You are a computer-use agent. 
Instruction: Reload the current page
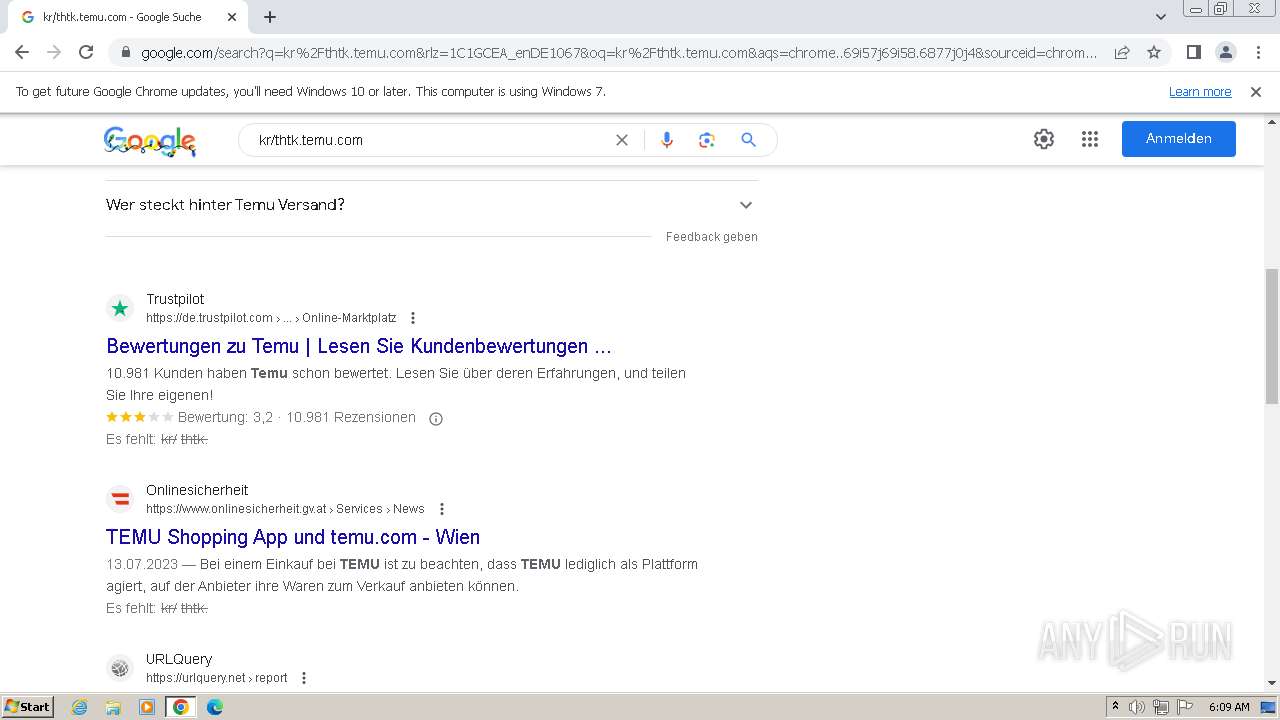tap(86, 52)
